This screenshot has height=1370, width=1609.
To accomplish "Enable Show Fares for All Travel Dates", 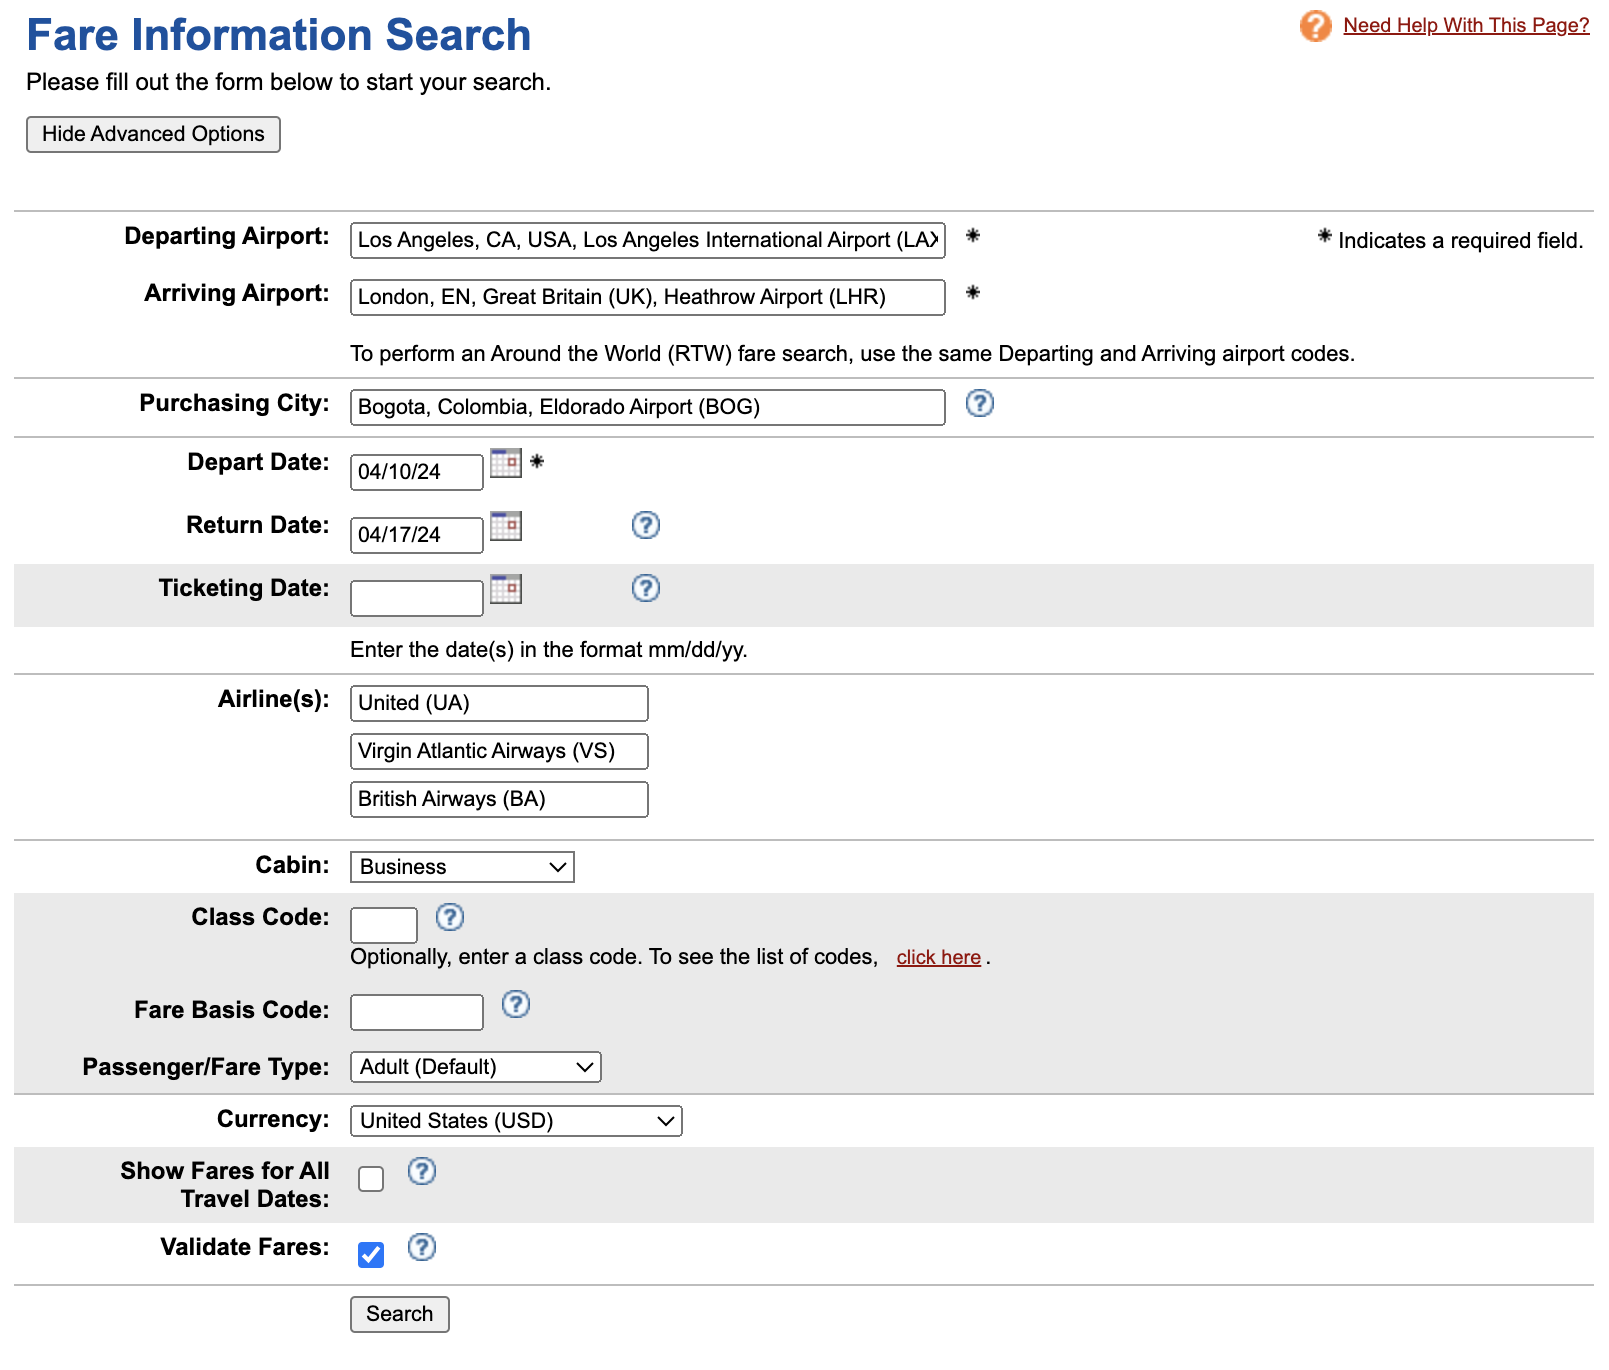I will 371,1179.
